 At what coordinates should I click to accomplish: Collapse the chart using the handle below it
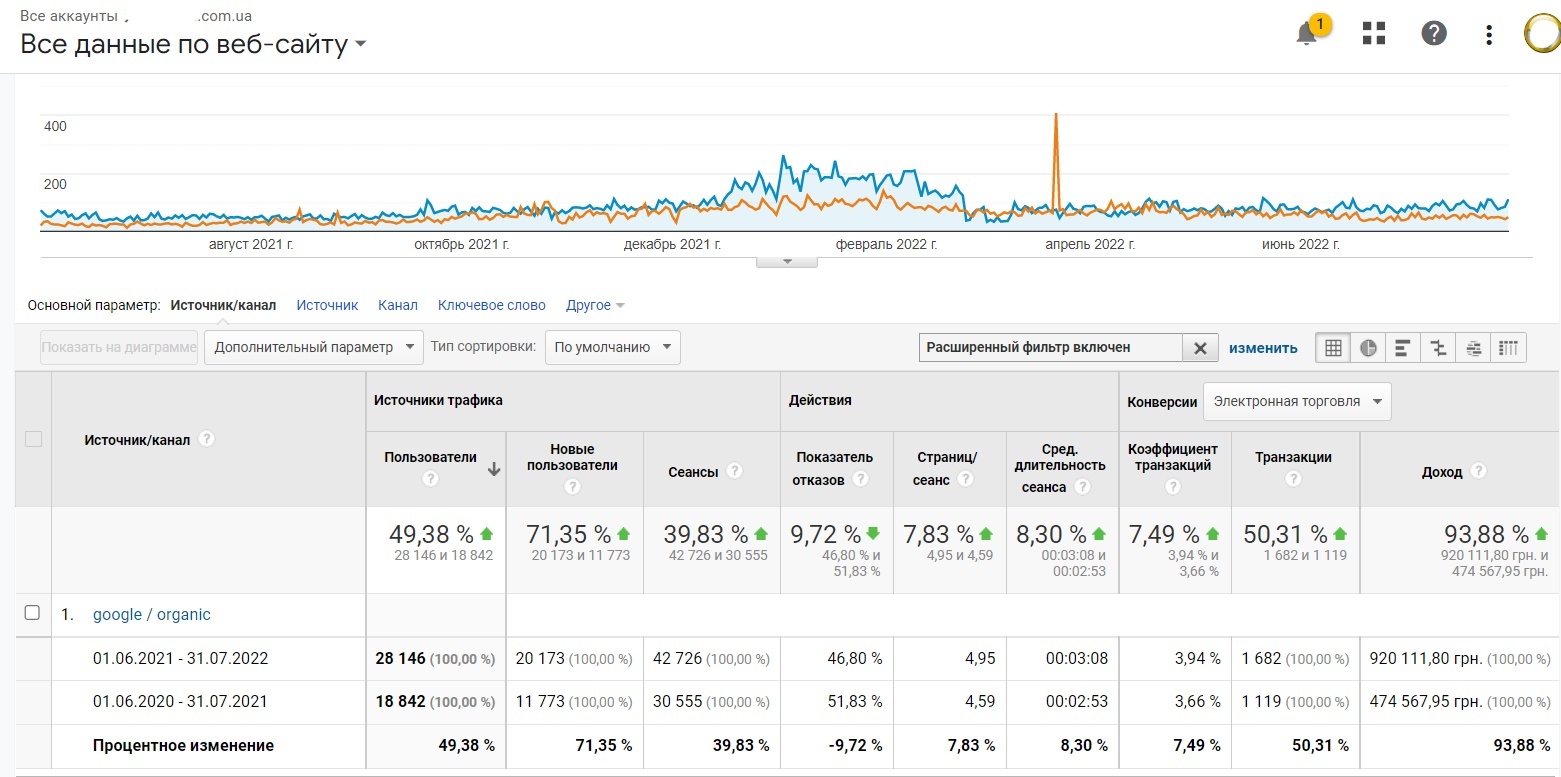(x=786, y=261)
